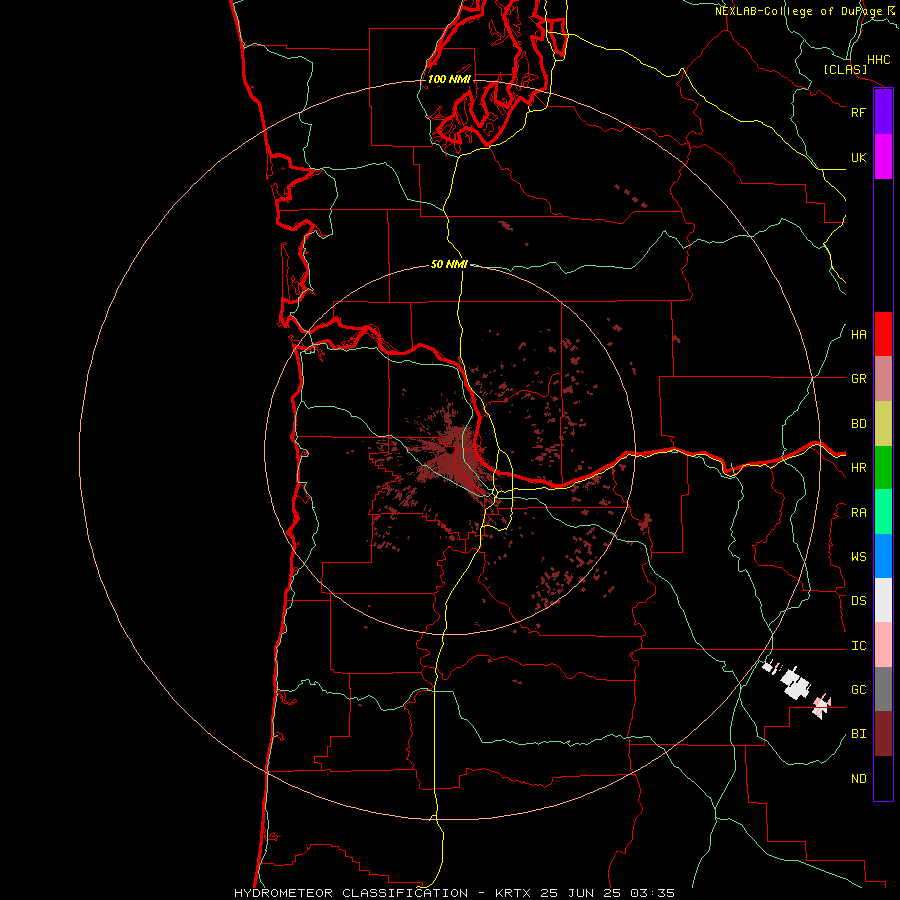Screen dimensions: 900x900
Task: Click the GC legend label
Action: pos(858,690)
